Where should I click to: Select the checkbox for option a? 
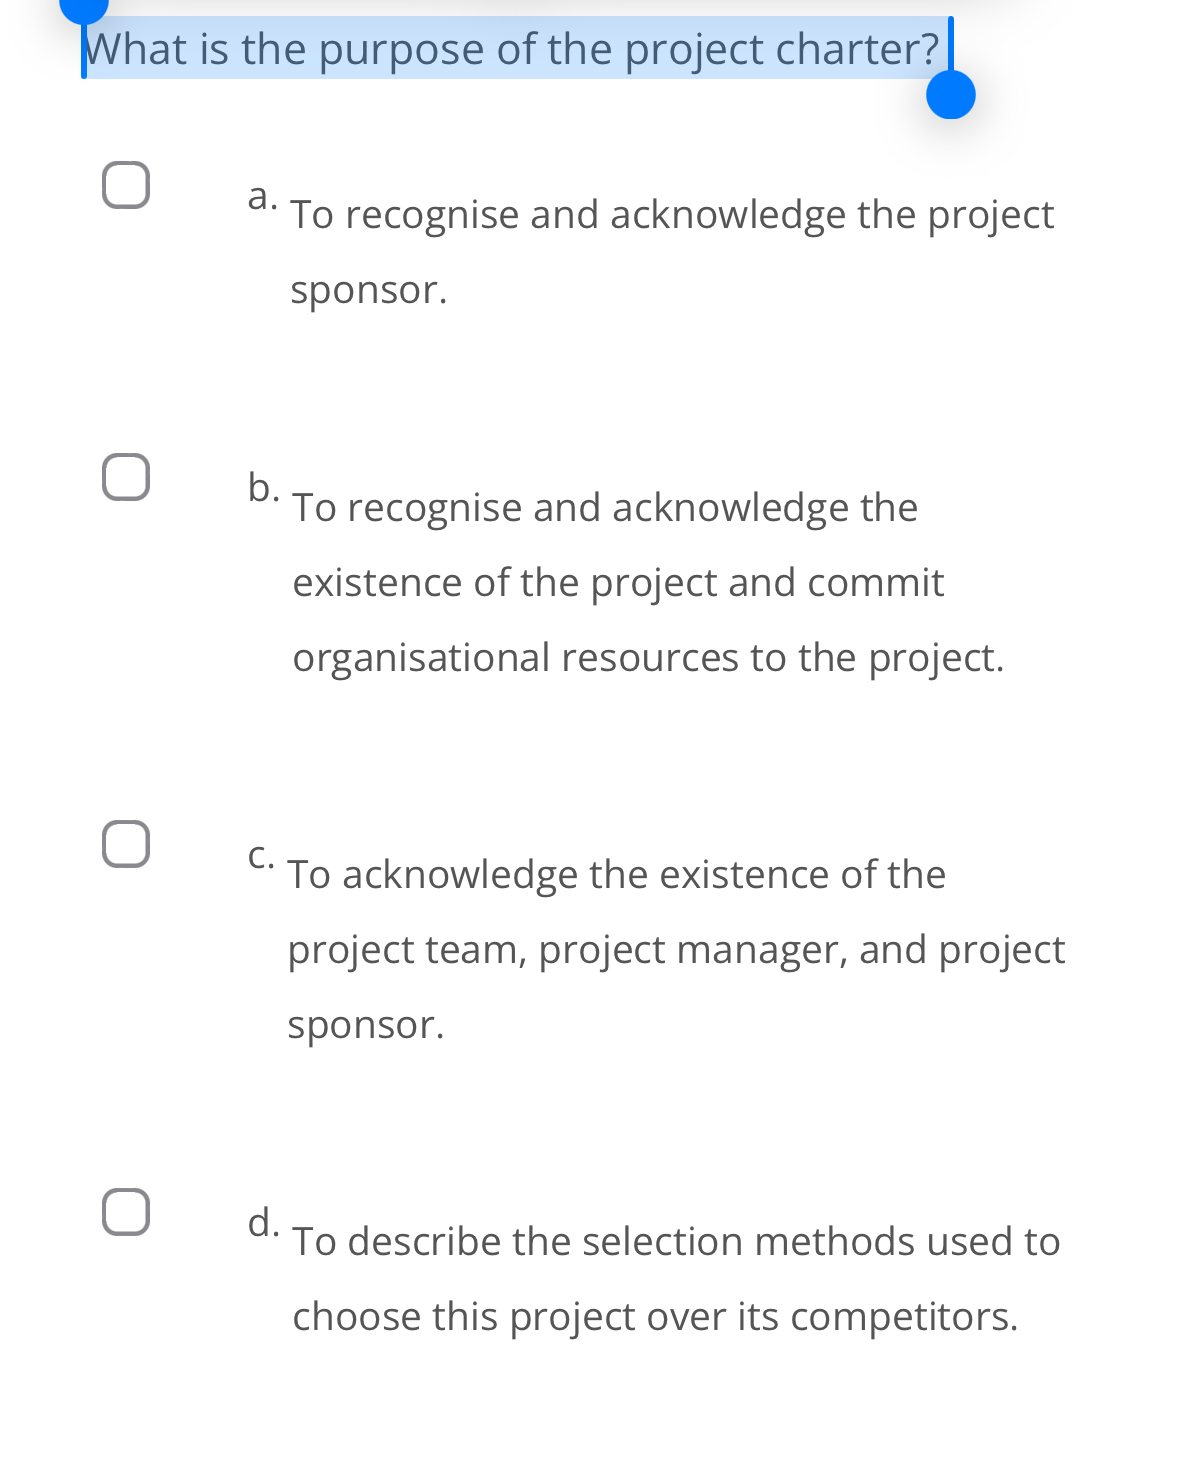pos(126,186)
